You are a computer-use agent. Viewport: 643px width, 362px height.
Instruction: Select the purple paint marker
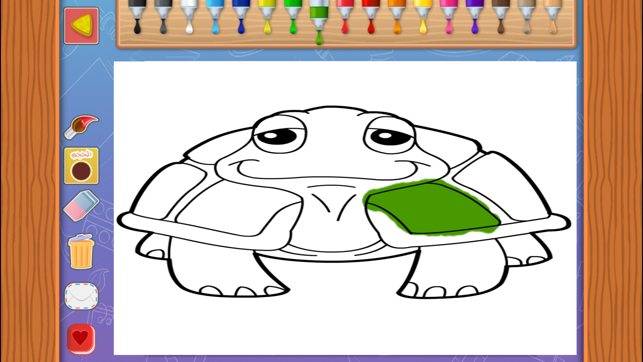coord(475,16)
